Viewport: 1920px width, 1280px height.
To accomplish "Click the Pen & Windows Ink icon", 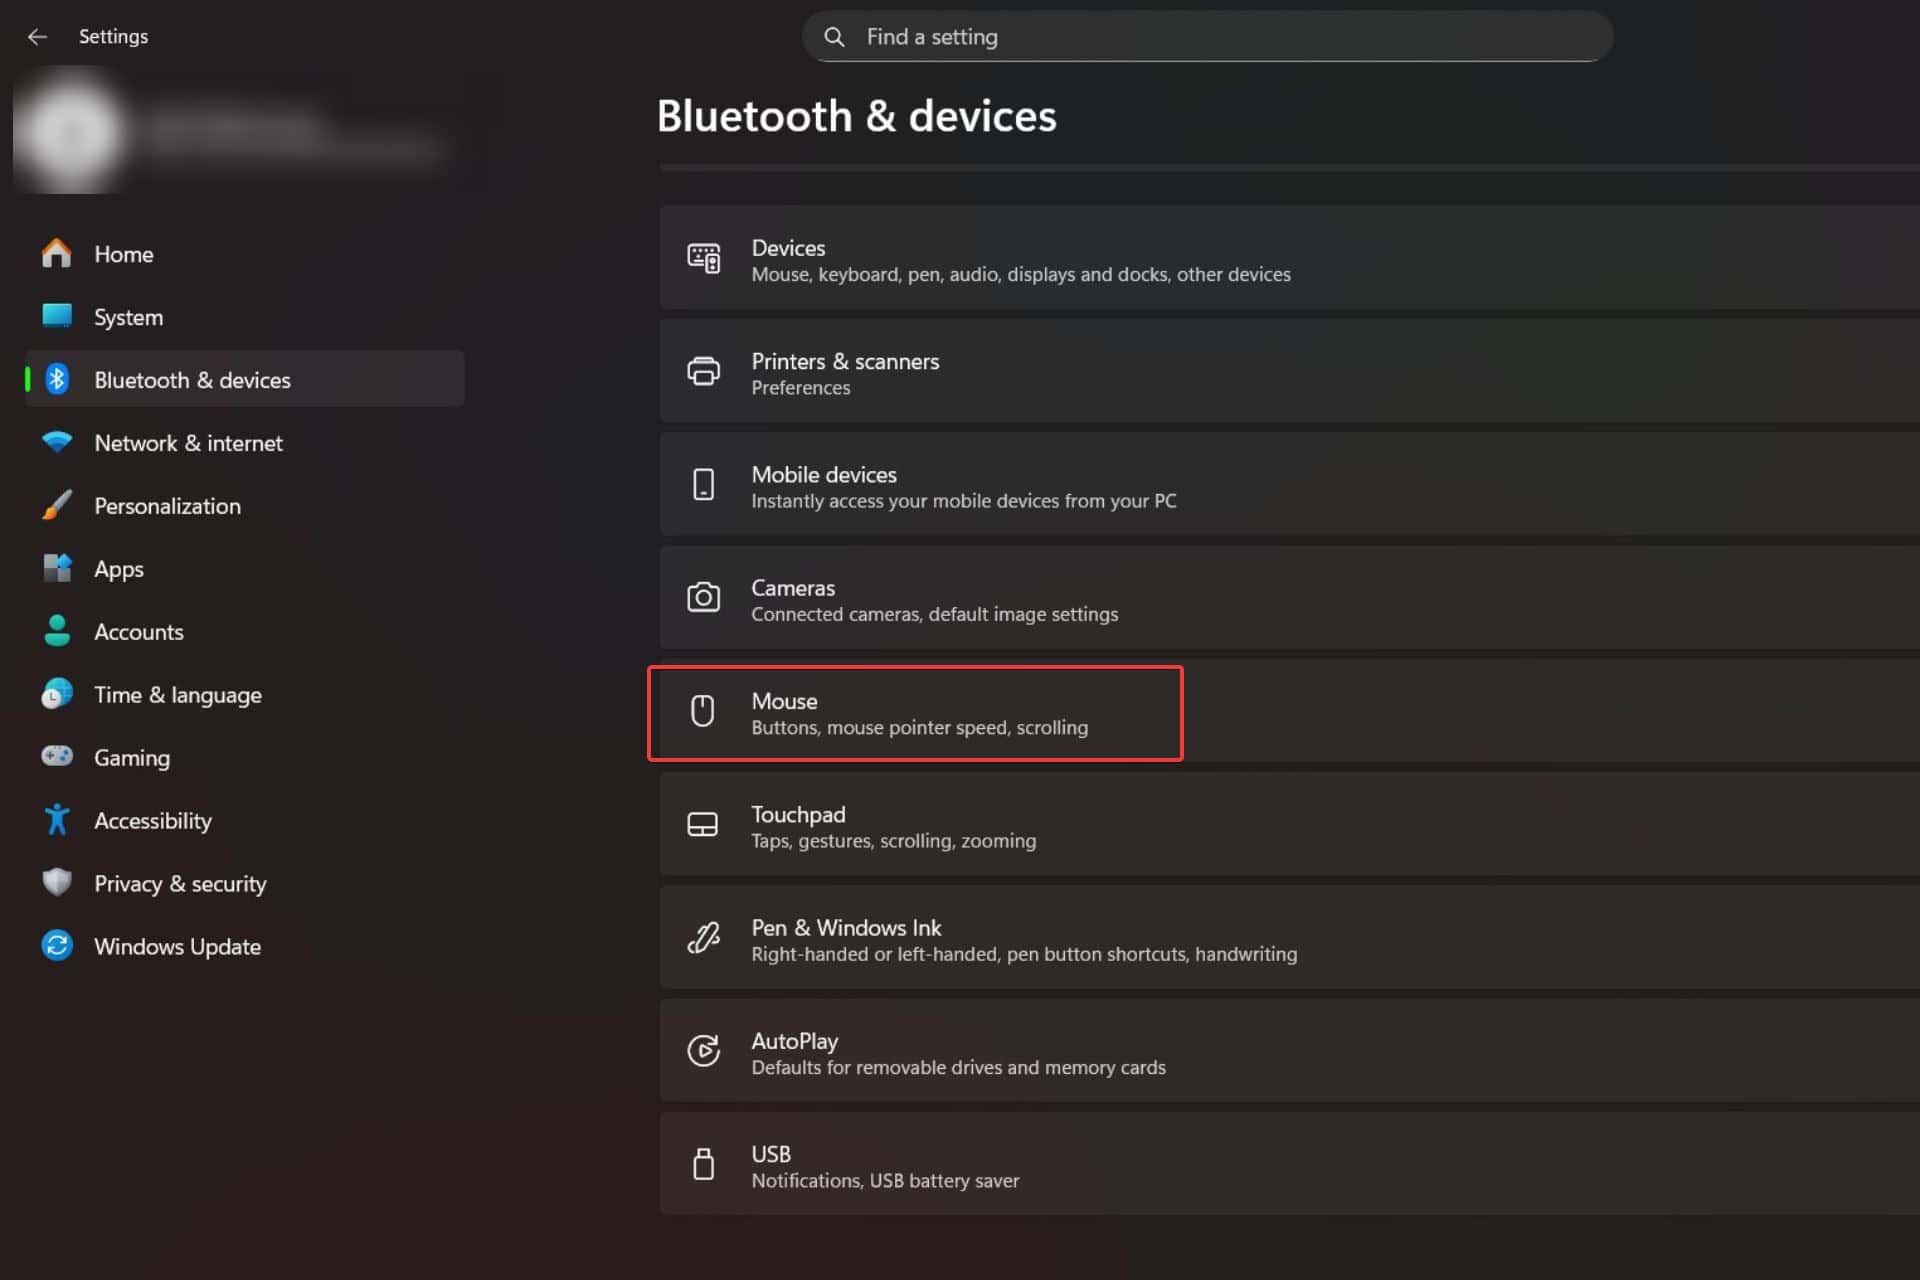I will tap(704, 939).
